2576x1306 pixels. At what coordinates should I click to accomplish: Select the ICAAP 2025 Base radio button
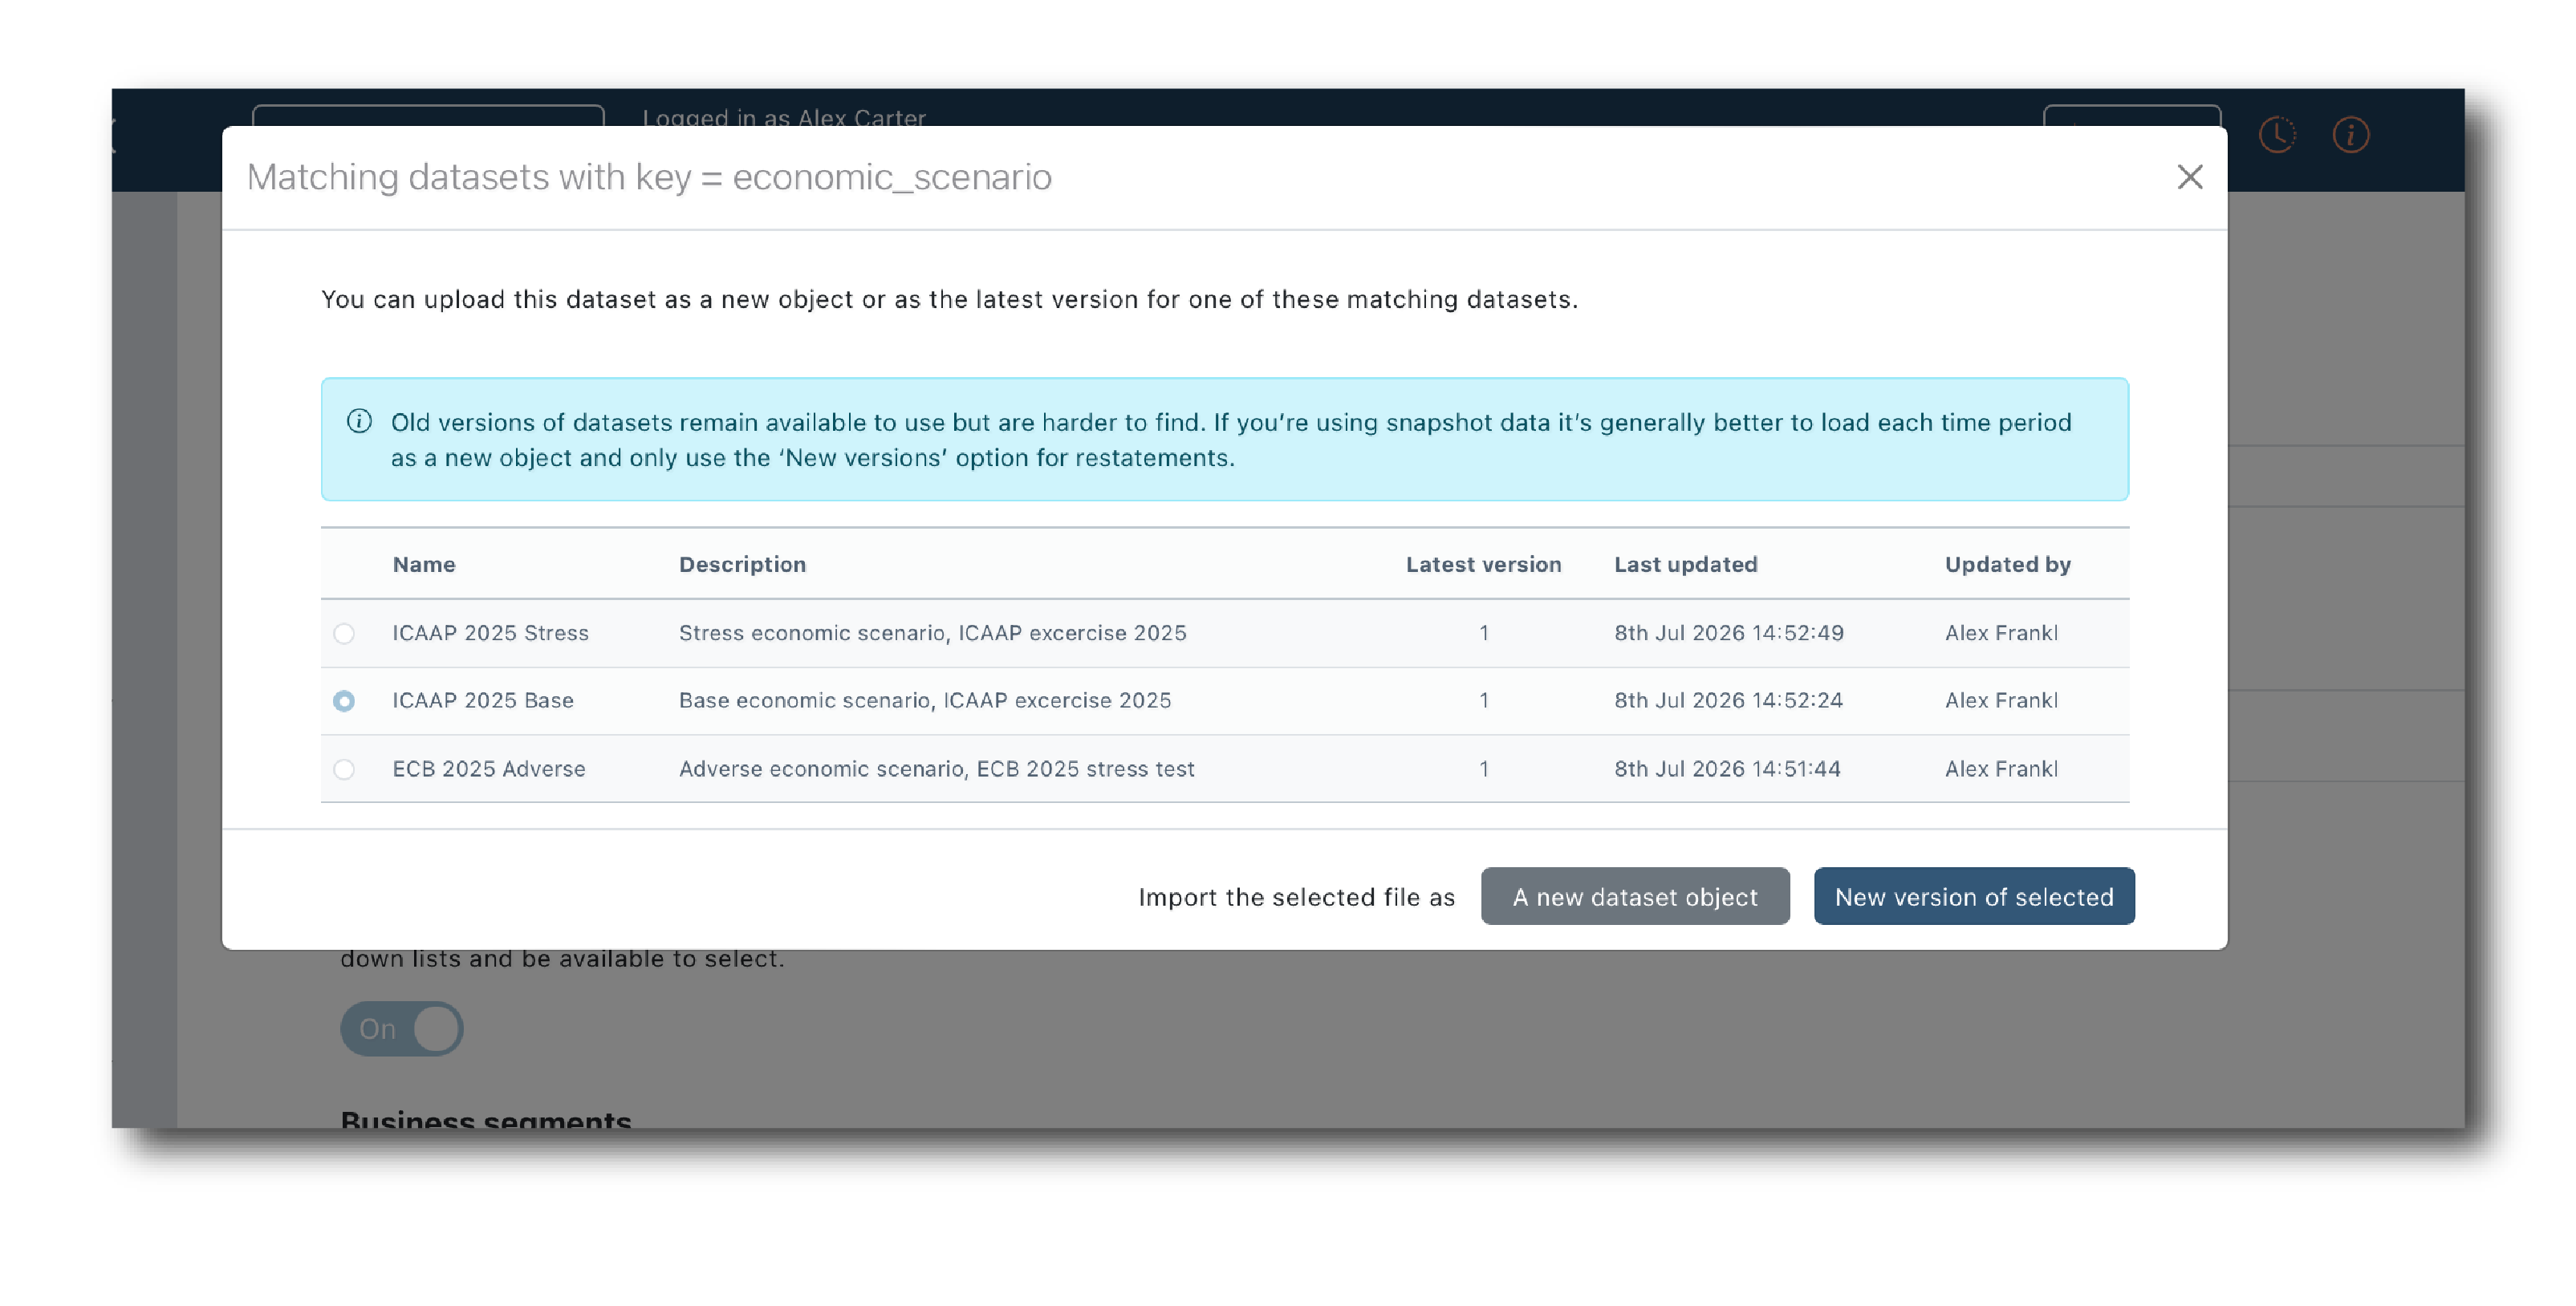click(344, 701)
